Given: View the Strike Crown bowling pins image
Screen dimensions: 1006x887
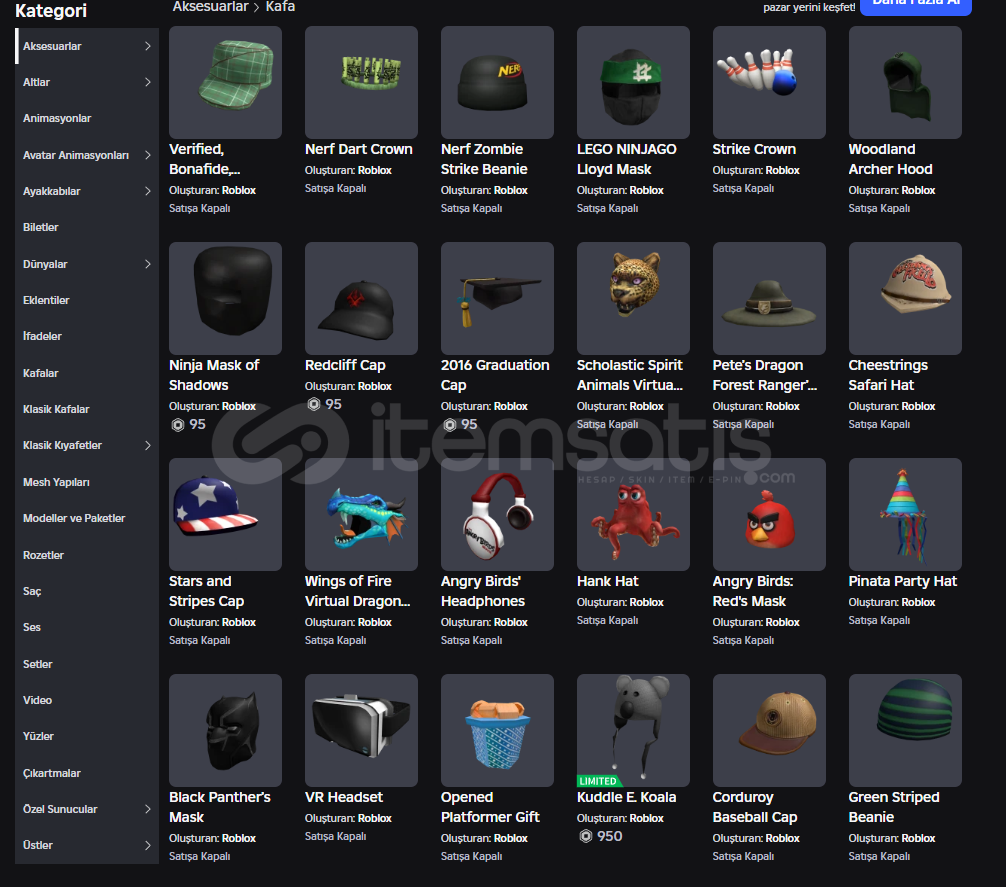Looking at the screenshot, I should click(769, 82).
